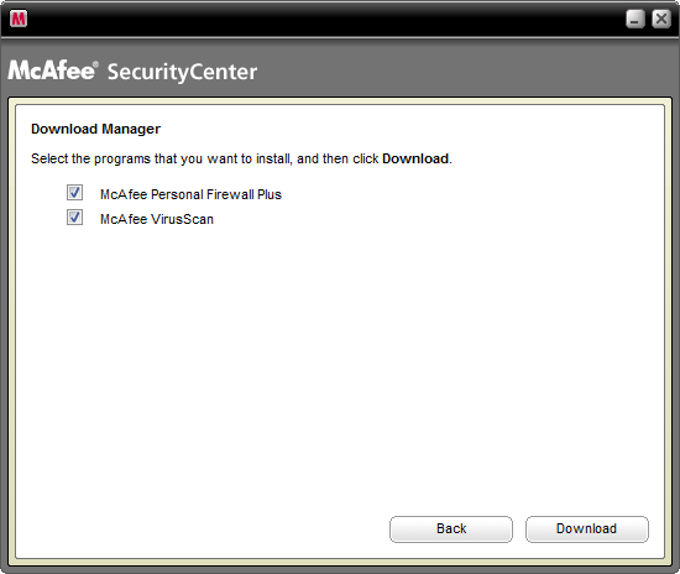Click the word 'Plus' in the firewall label
This screenshot has height=574, width=680.
tap(269, 194)
